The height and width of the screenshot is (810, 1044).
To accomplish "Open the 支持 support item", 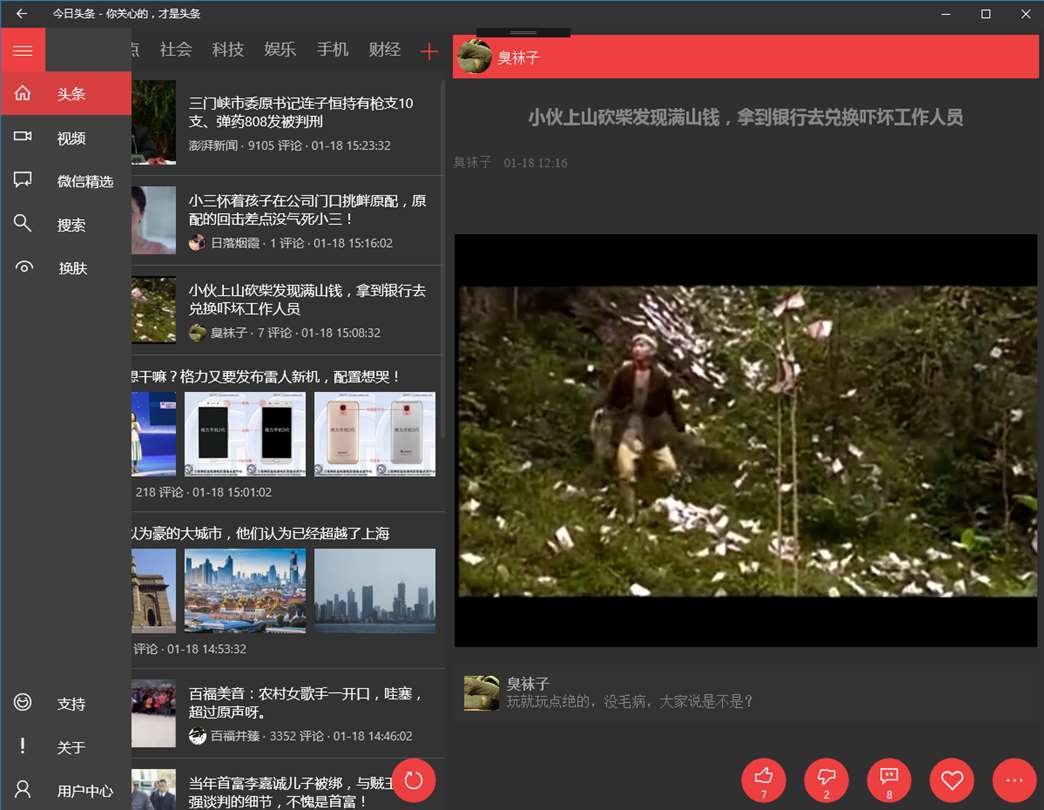I will [66, 703].
